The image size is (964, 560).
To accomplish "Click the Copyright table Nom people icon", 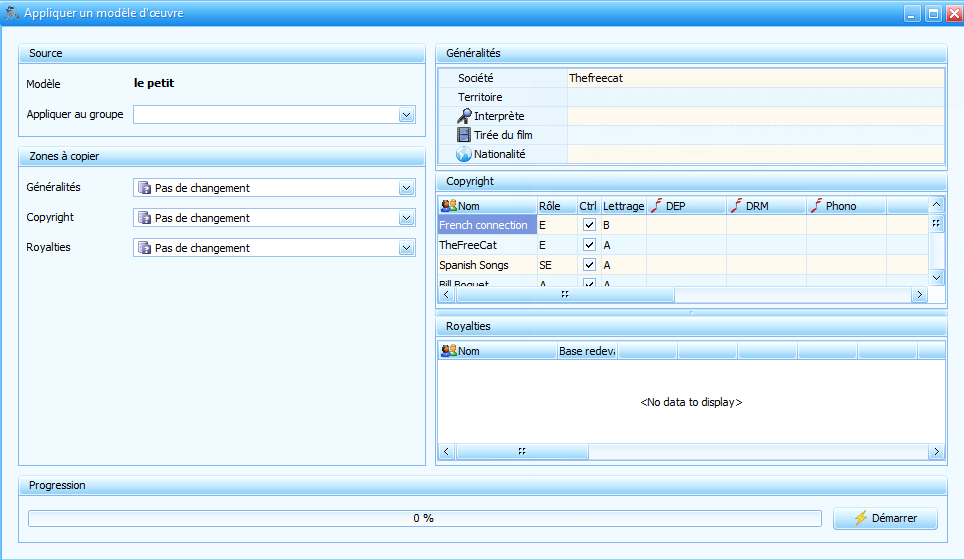I will (448, 206).
